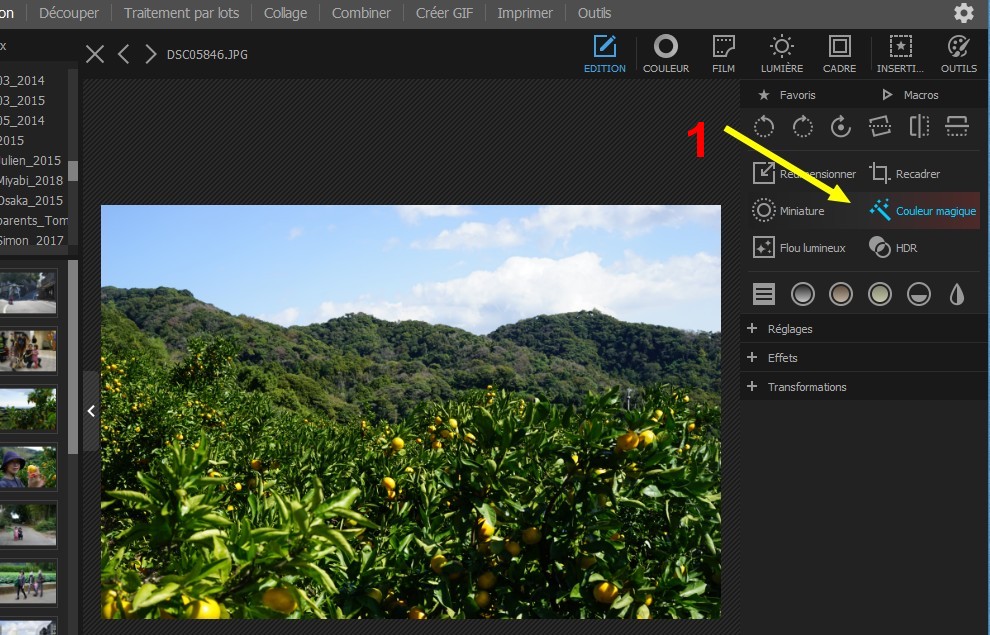Go to the next photo arrow
This screenshot has height=635, width=990.
(150, 54)
